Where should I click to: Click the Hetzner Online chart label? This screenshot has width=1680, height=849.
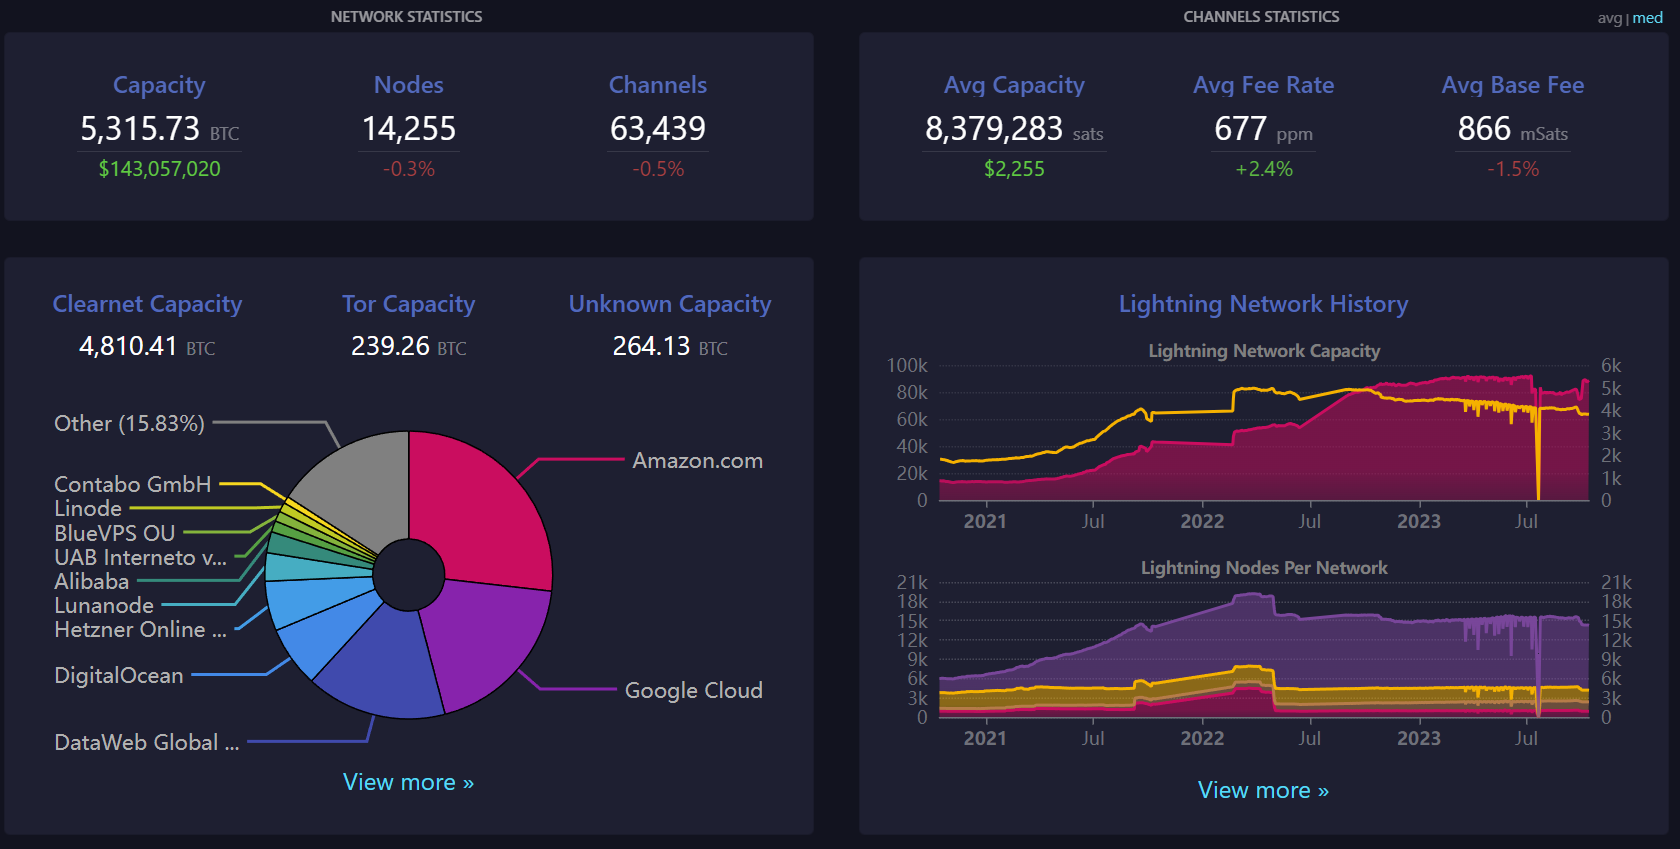(x=140, y=630)
